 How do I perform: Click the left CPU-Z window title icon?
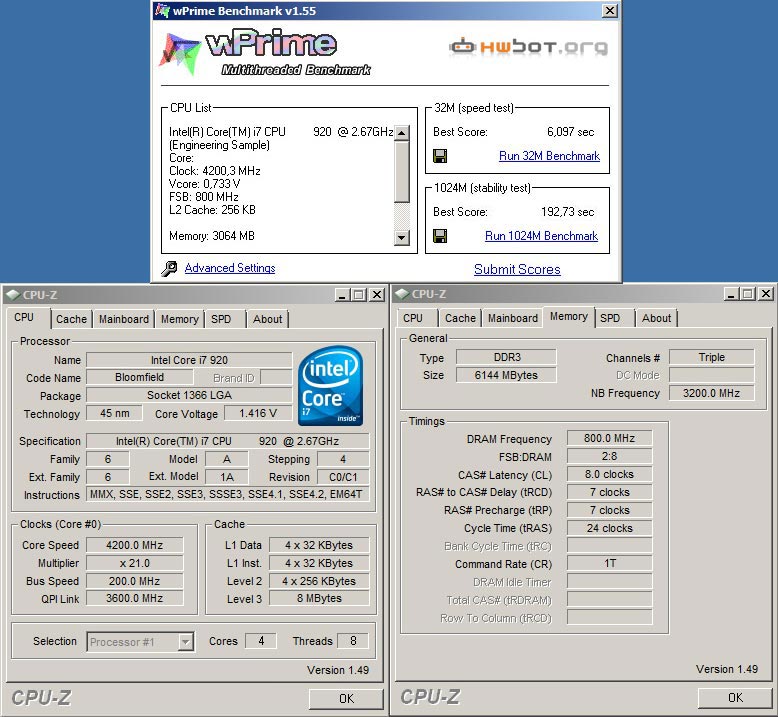[x=13, y=295]
